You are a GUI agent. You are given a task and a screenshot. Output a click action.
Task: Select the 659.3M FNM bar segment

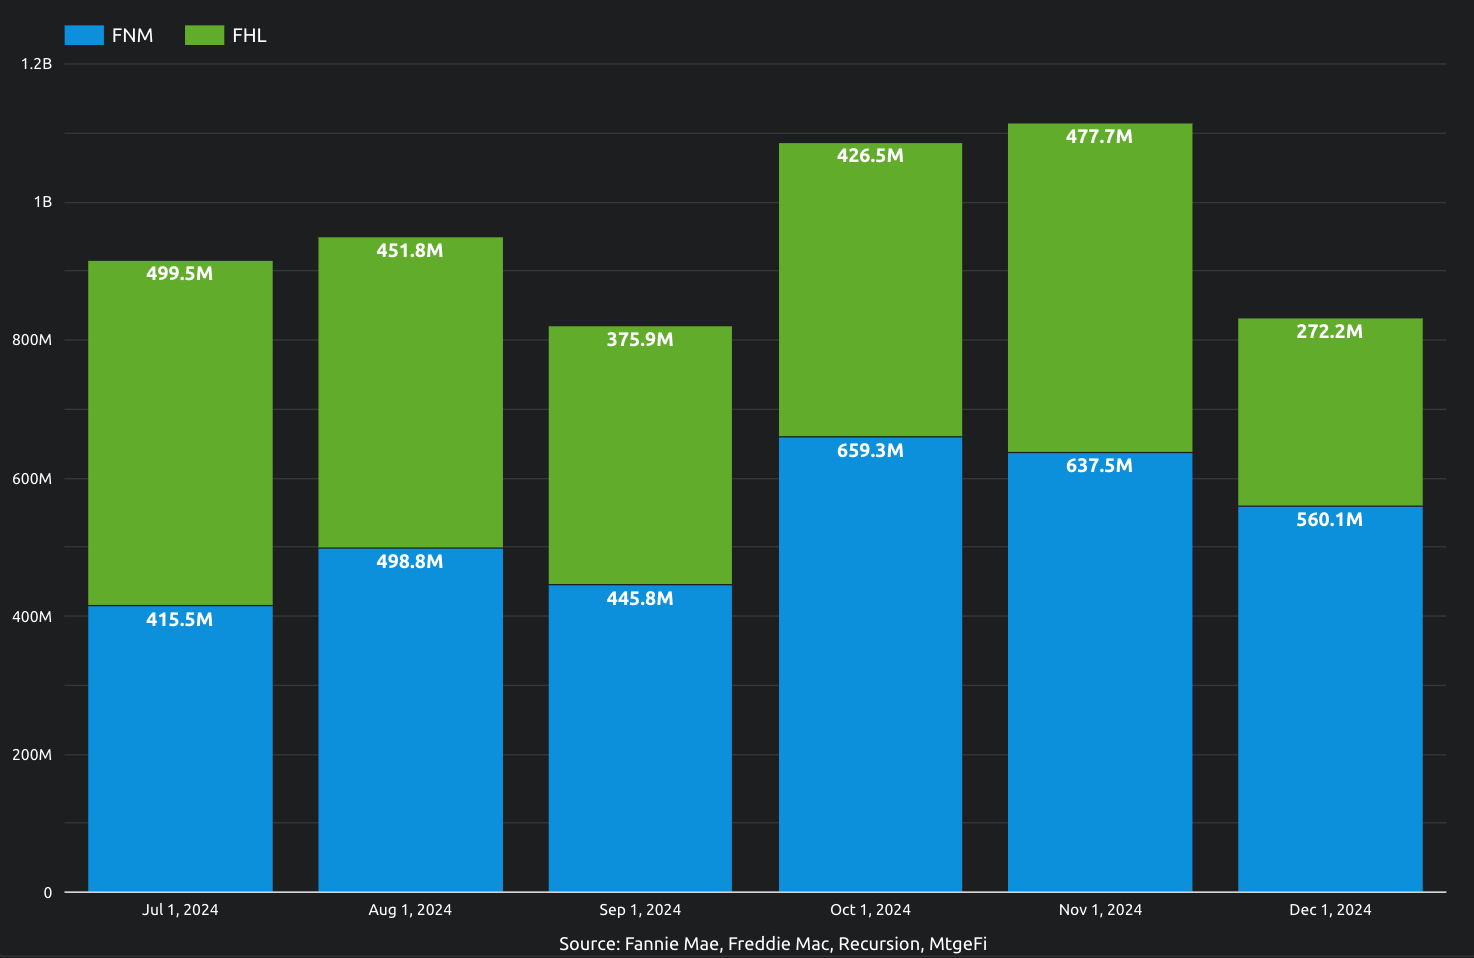[870, 664]
